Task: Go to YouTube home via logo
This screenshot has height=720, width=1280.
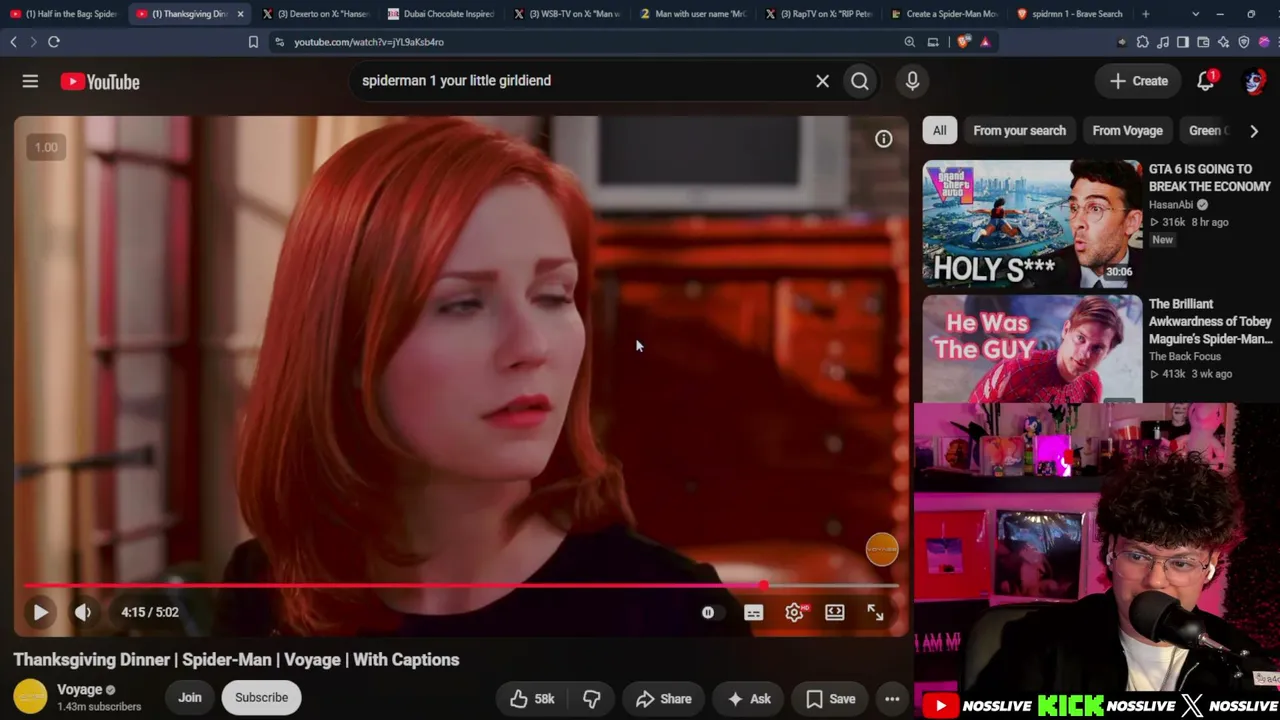Action: click(100, 82)
